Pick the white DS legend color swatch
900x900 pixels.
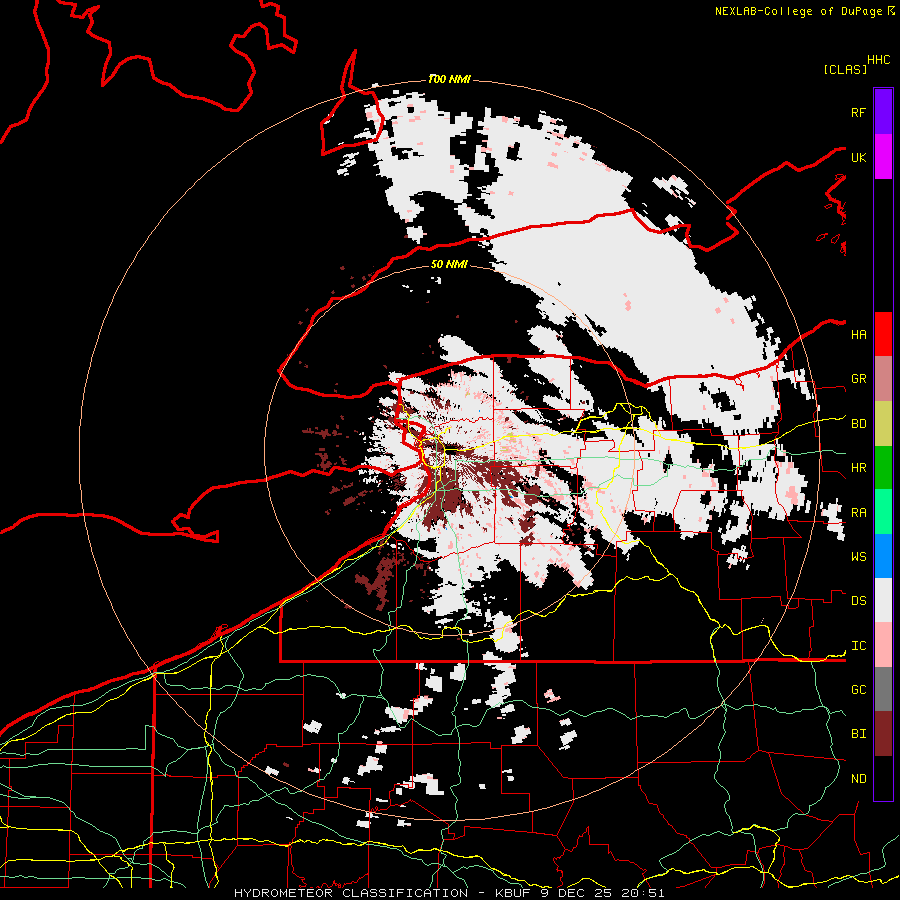[883, 600]
